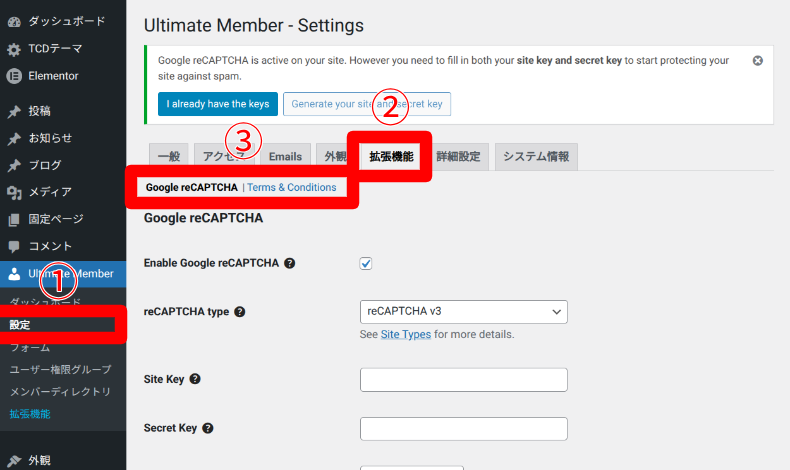Click the 外観 brush icon in sidebar
The width and height of the screenshot is (790, 470).
coord(14,460)
